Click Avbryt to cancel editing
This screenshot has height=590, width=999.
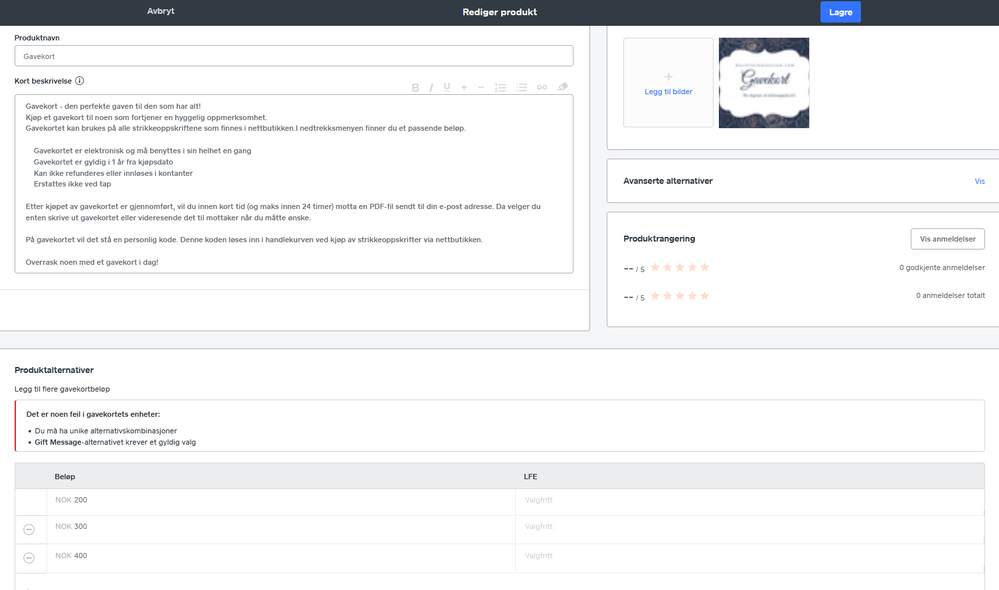click(x=161, y=12)
